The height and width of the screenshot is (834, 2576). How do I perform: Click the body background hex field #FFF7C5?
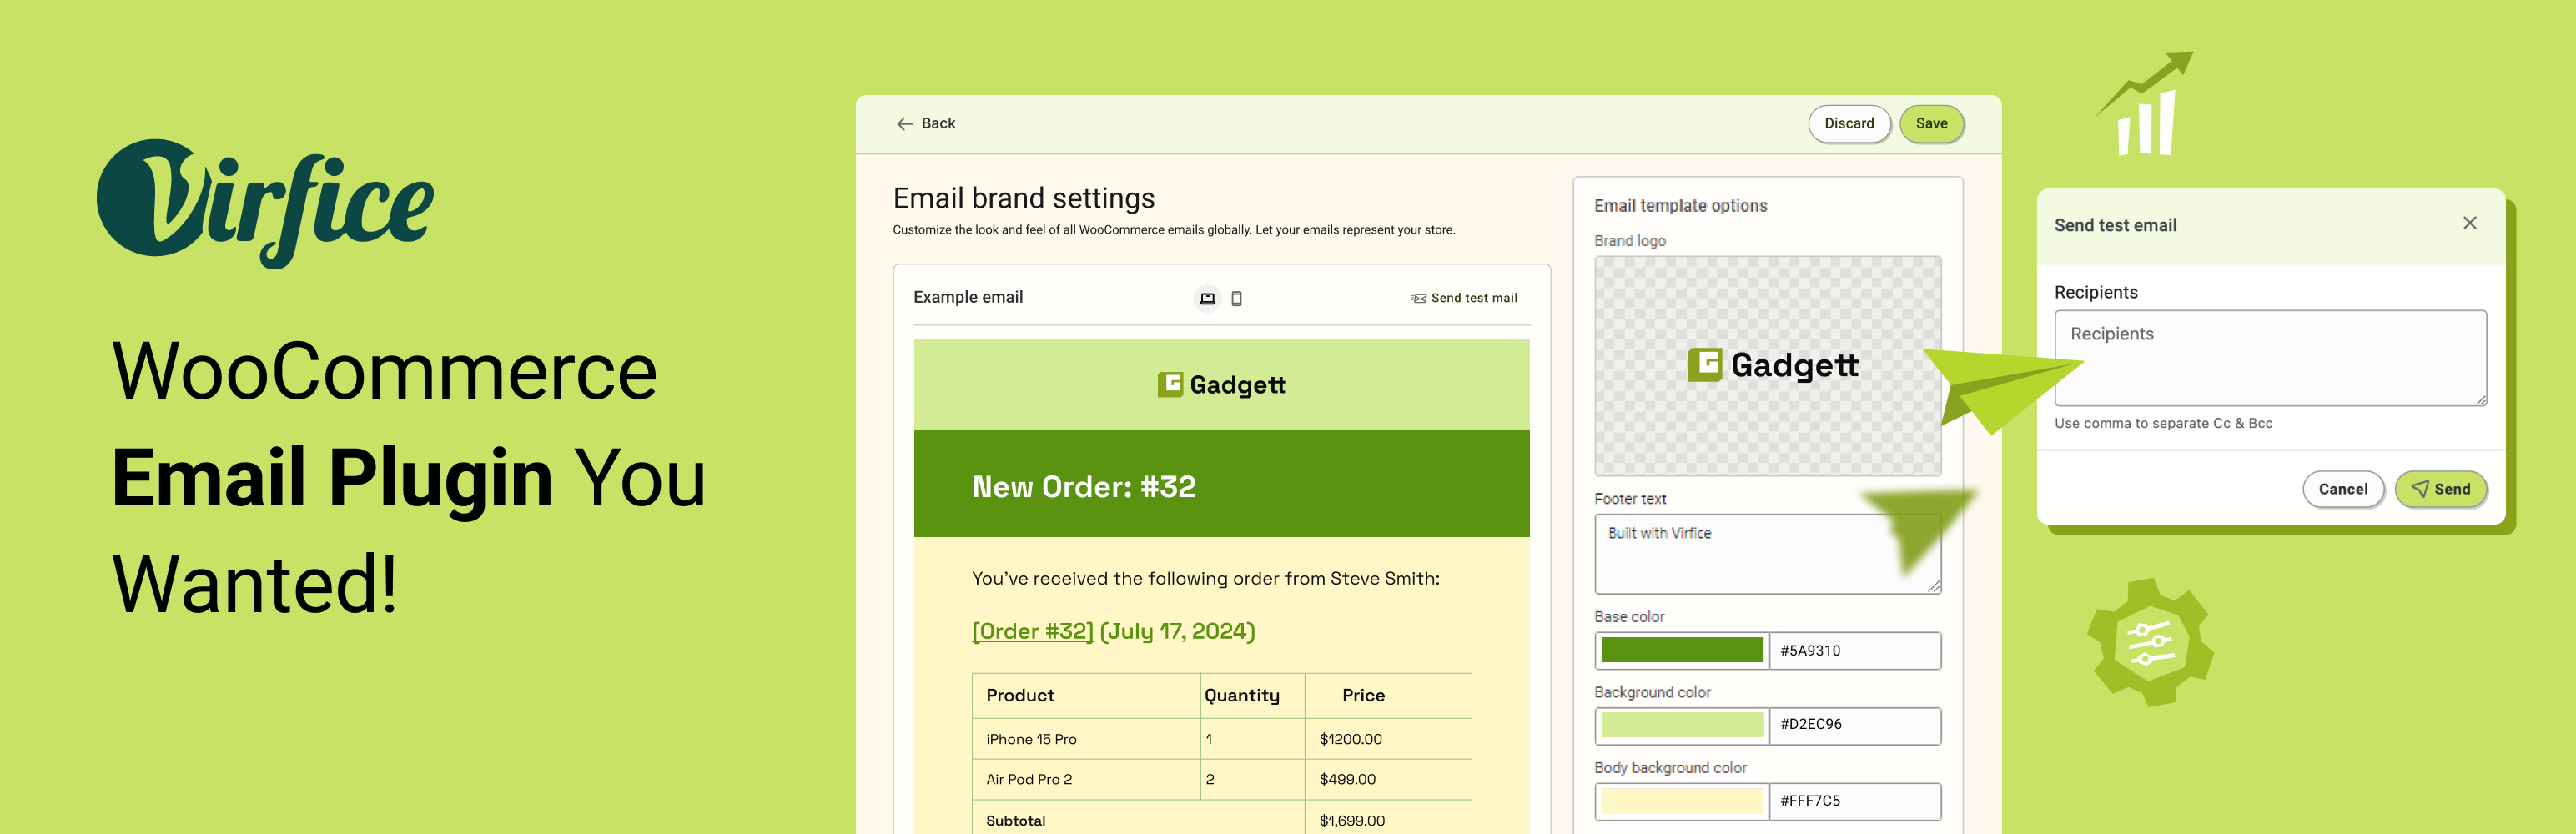point(1855,801)
